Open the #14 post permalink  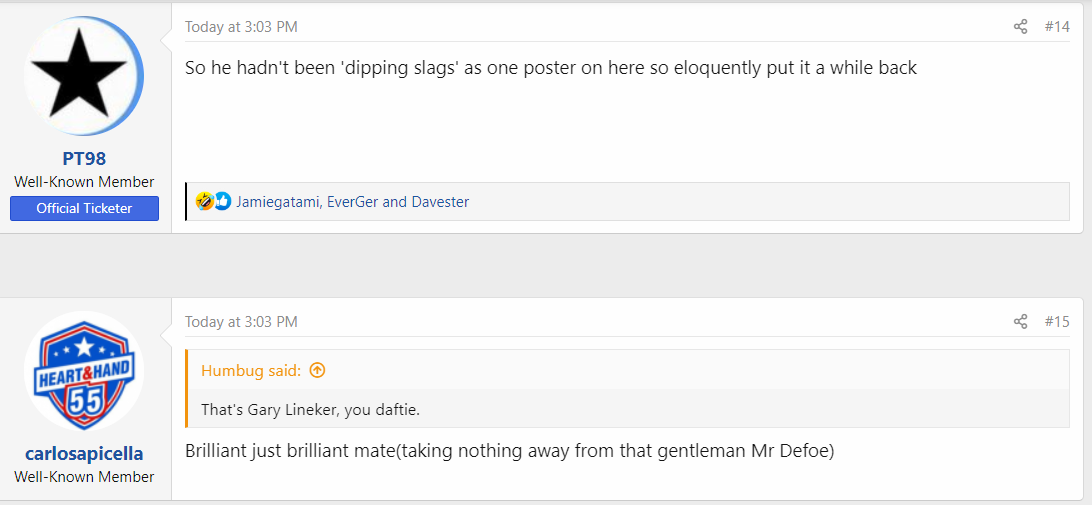coord(1056,27)
